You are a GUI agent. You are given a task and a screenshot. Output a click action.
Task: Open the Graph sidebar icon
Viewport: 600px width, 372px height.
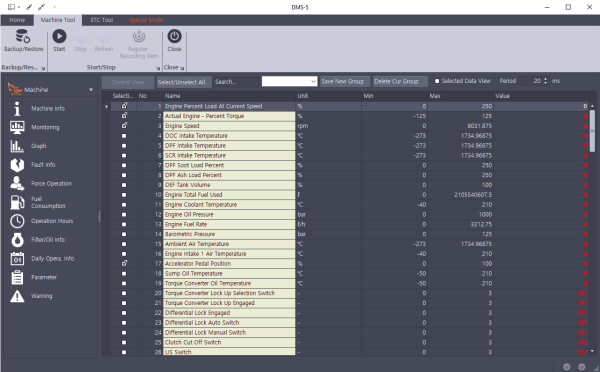pyautogui.click(x=17, y=146)
